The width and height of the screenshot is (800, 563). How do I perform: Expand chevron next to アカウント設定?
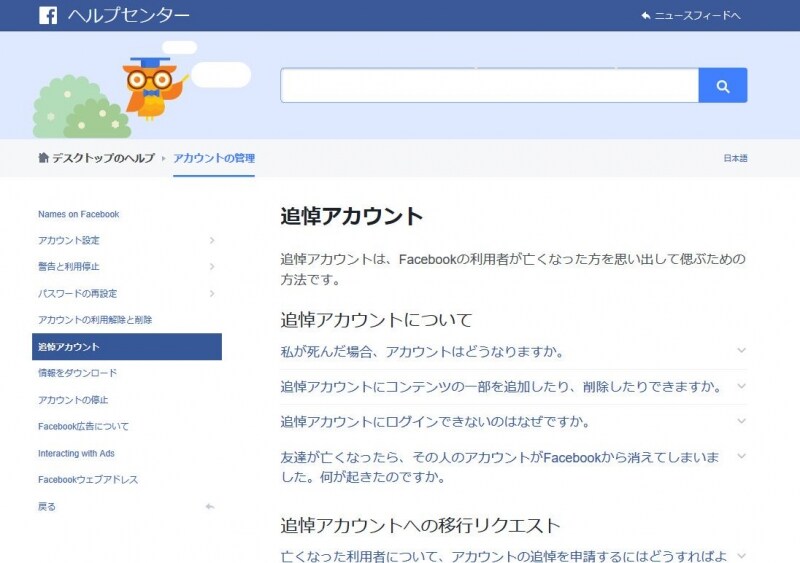(212, 240)
